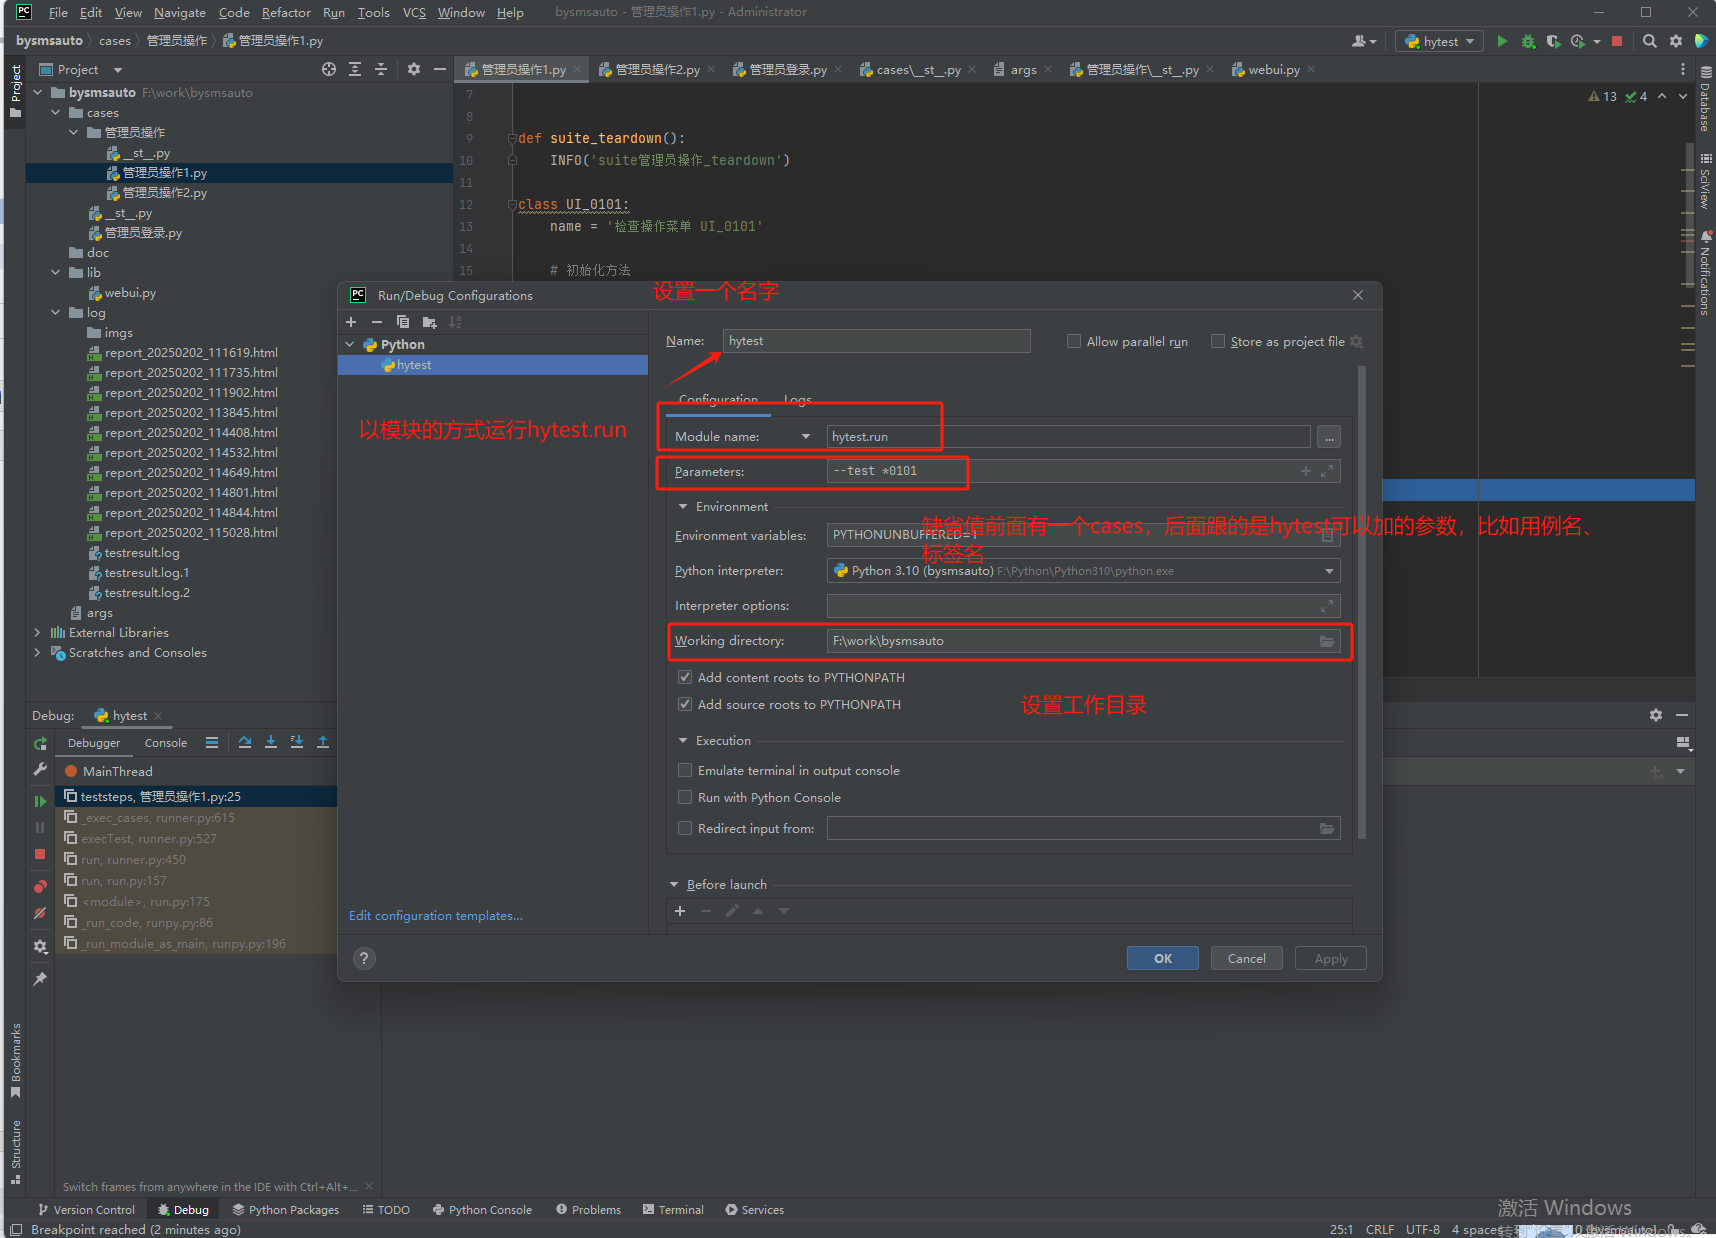Open hytest run configuration selector in toolbar
This screenshot has height=1238, width=1716.
[1440, 41]
